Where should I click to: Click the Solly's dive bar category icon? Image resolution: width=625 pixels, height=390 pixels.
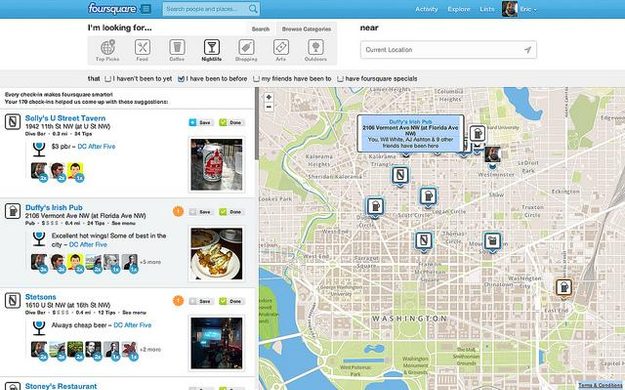(x=13, y=122)
